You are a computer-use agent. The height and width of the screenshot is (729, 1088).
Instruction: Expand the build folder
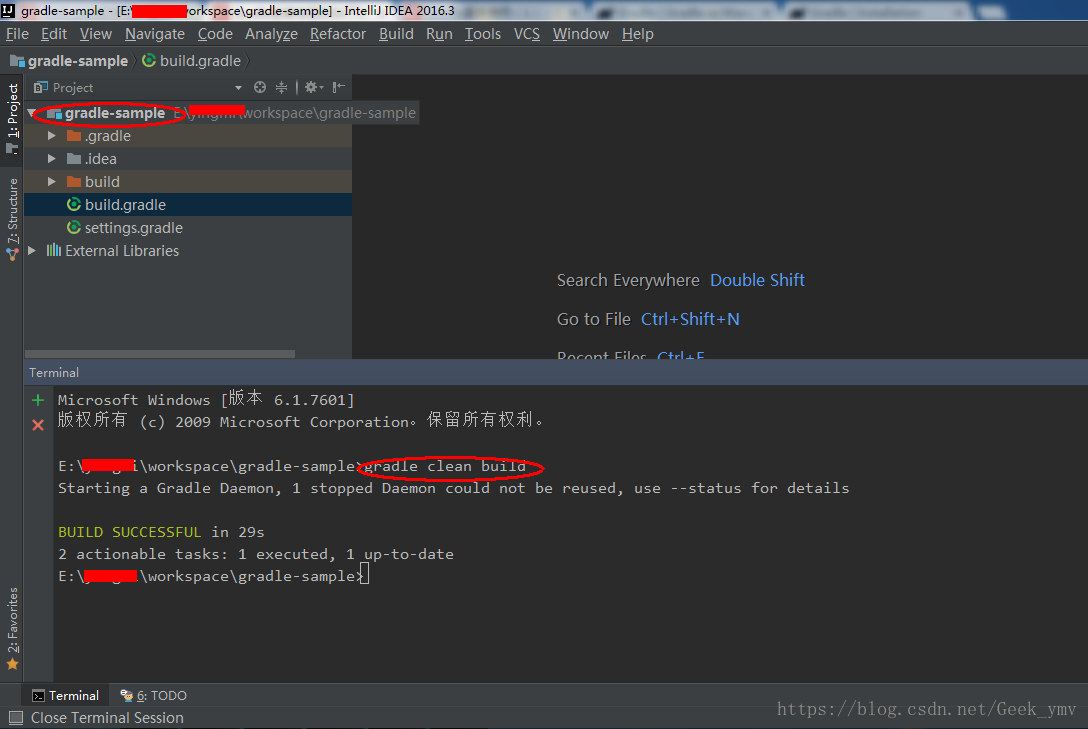coord(51,182)
